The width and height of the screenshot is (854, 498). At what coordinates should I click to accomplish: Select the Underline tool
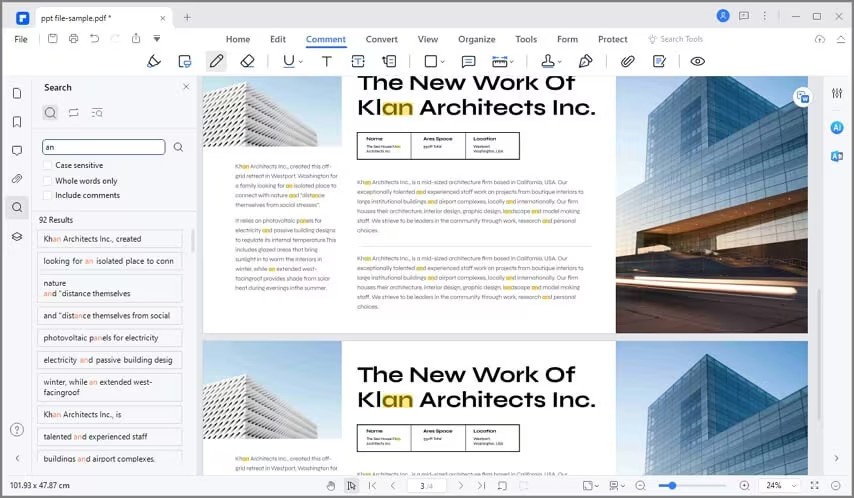289,62
